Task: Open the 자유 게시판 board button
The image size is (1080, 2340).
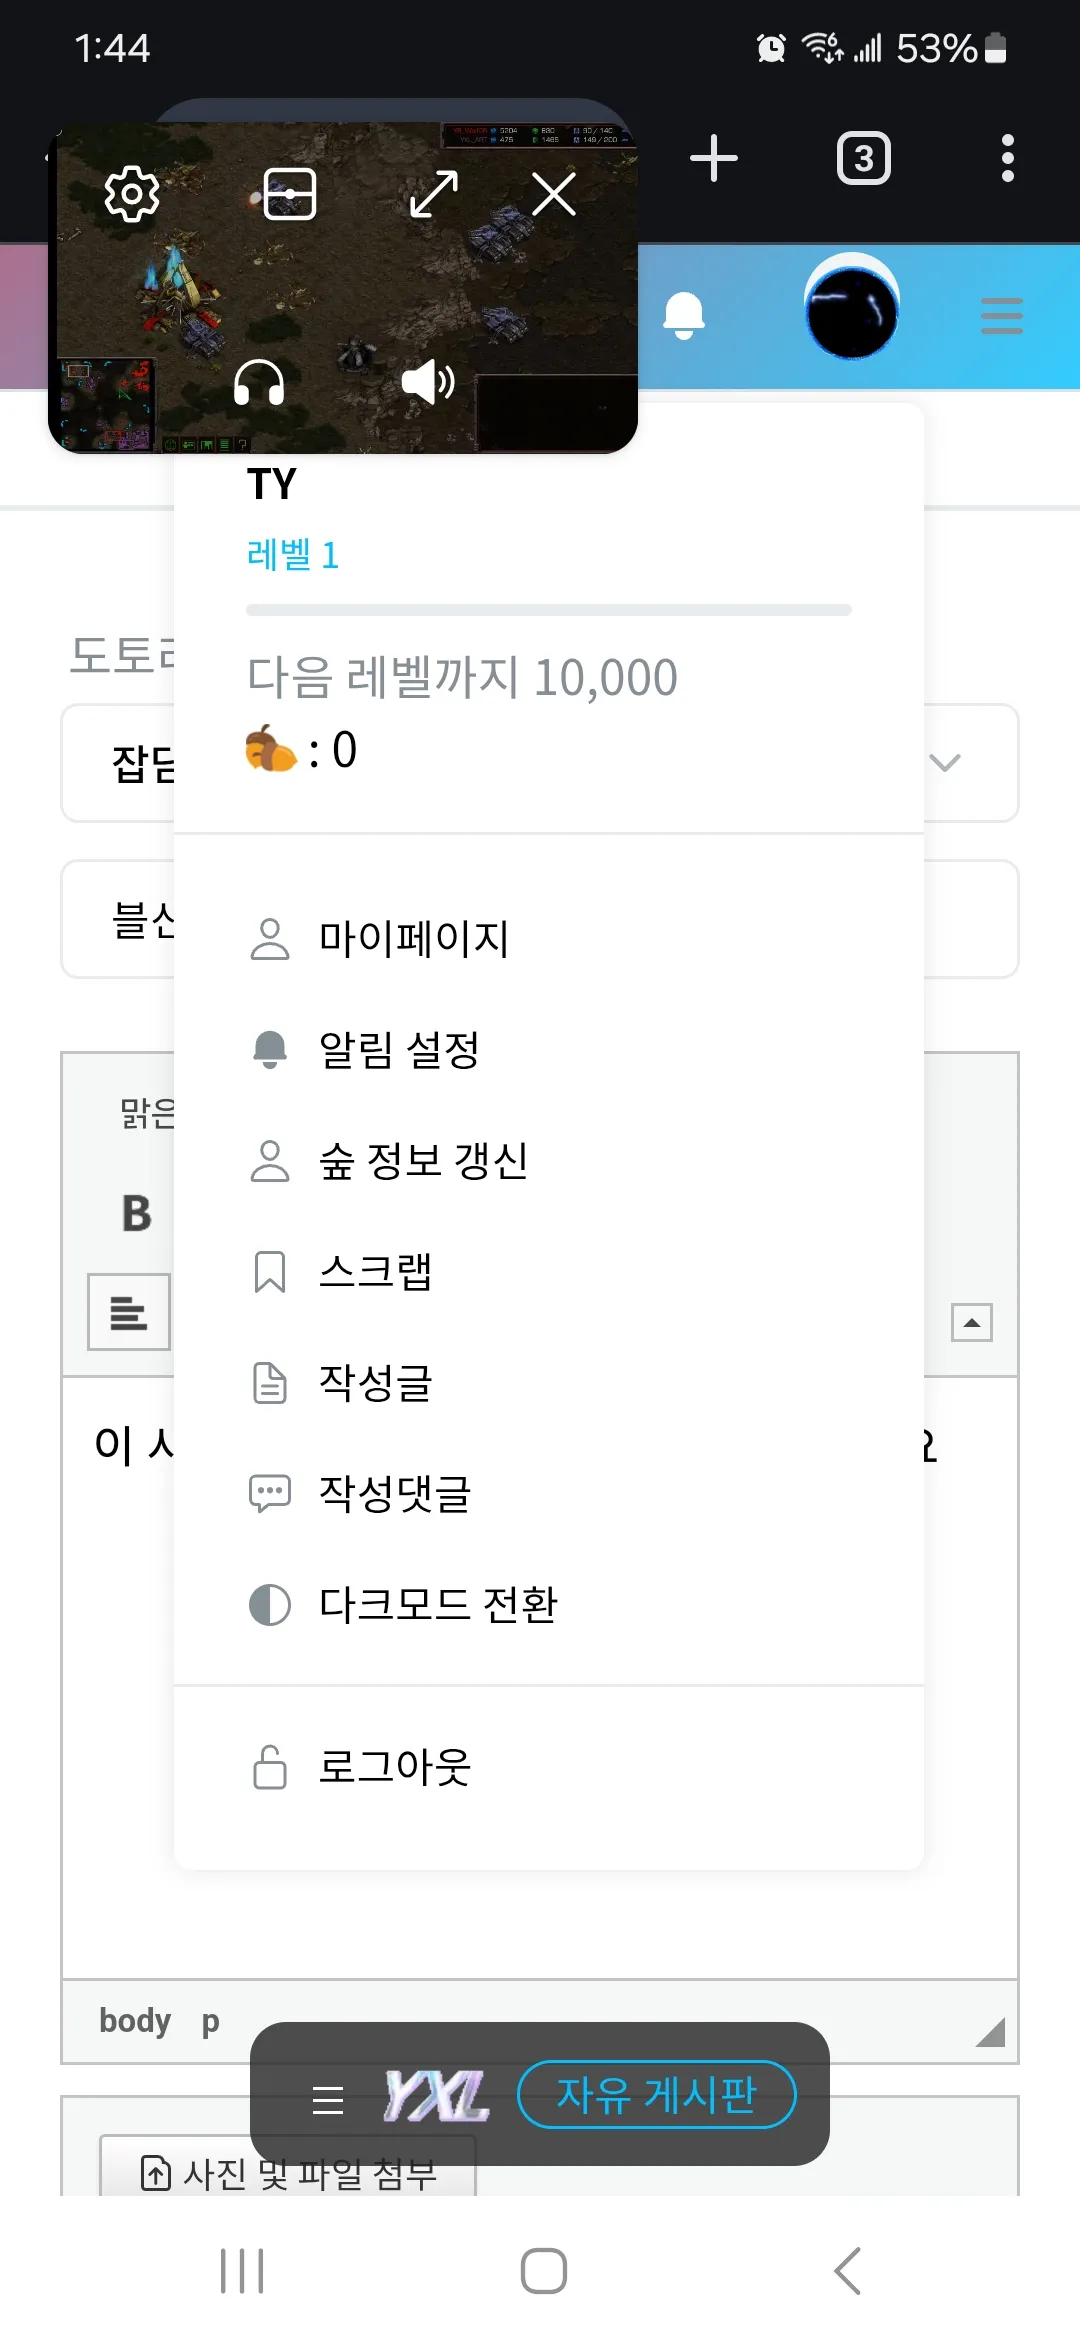Action: [656, 2094]
